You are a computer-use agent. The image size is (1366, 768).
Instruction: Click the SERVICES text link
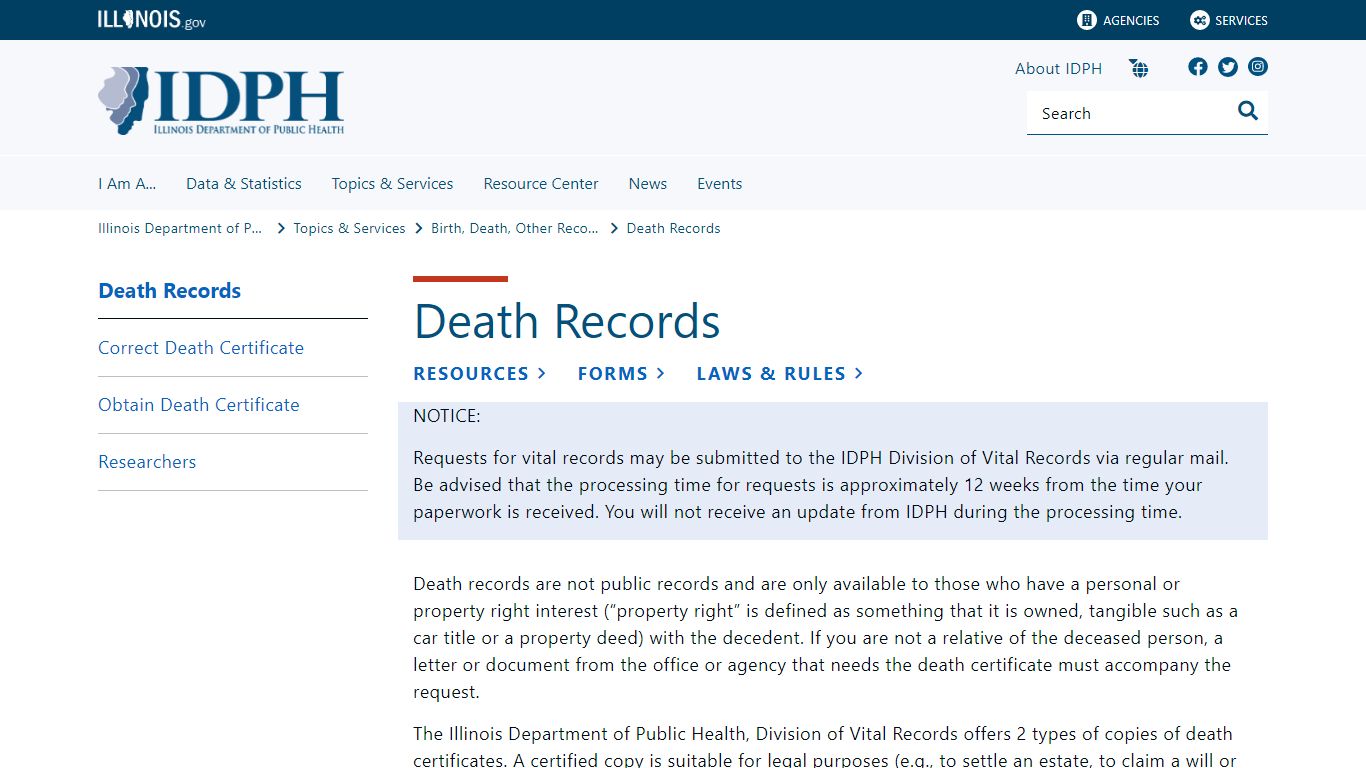pyautogui.click(x=1241, y=20)
